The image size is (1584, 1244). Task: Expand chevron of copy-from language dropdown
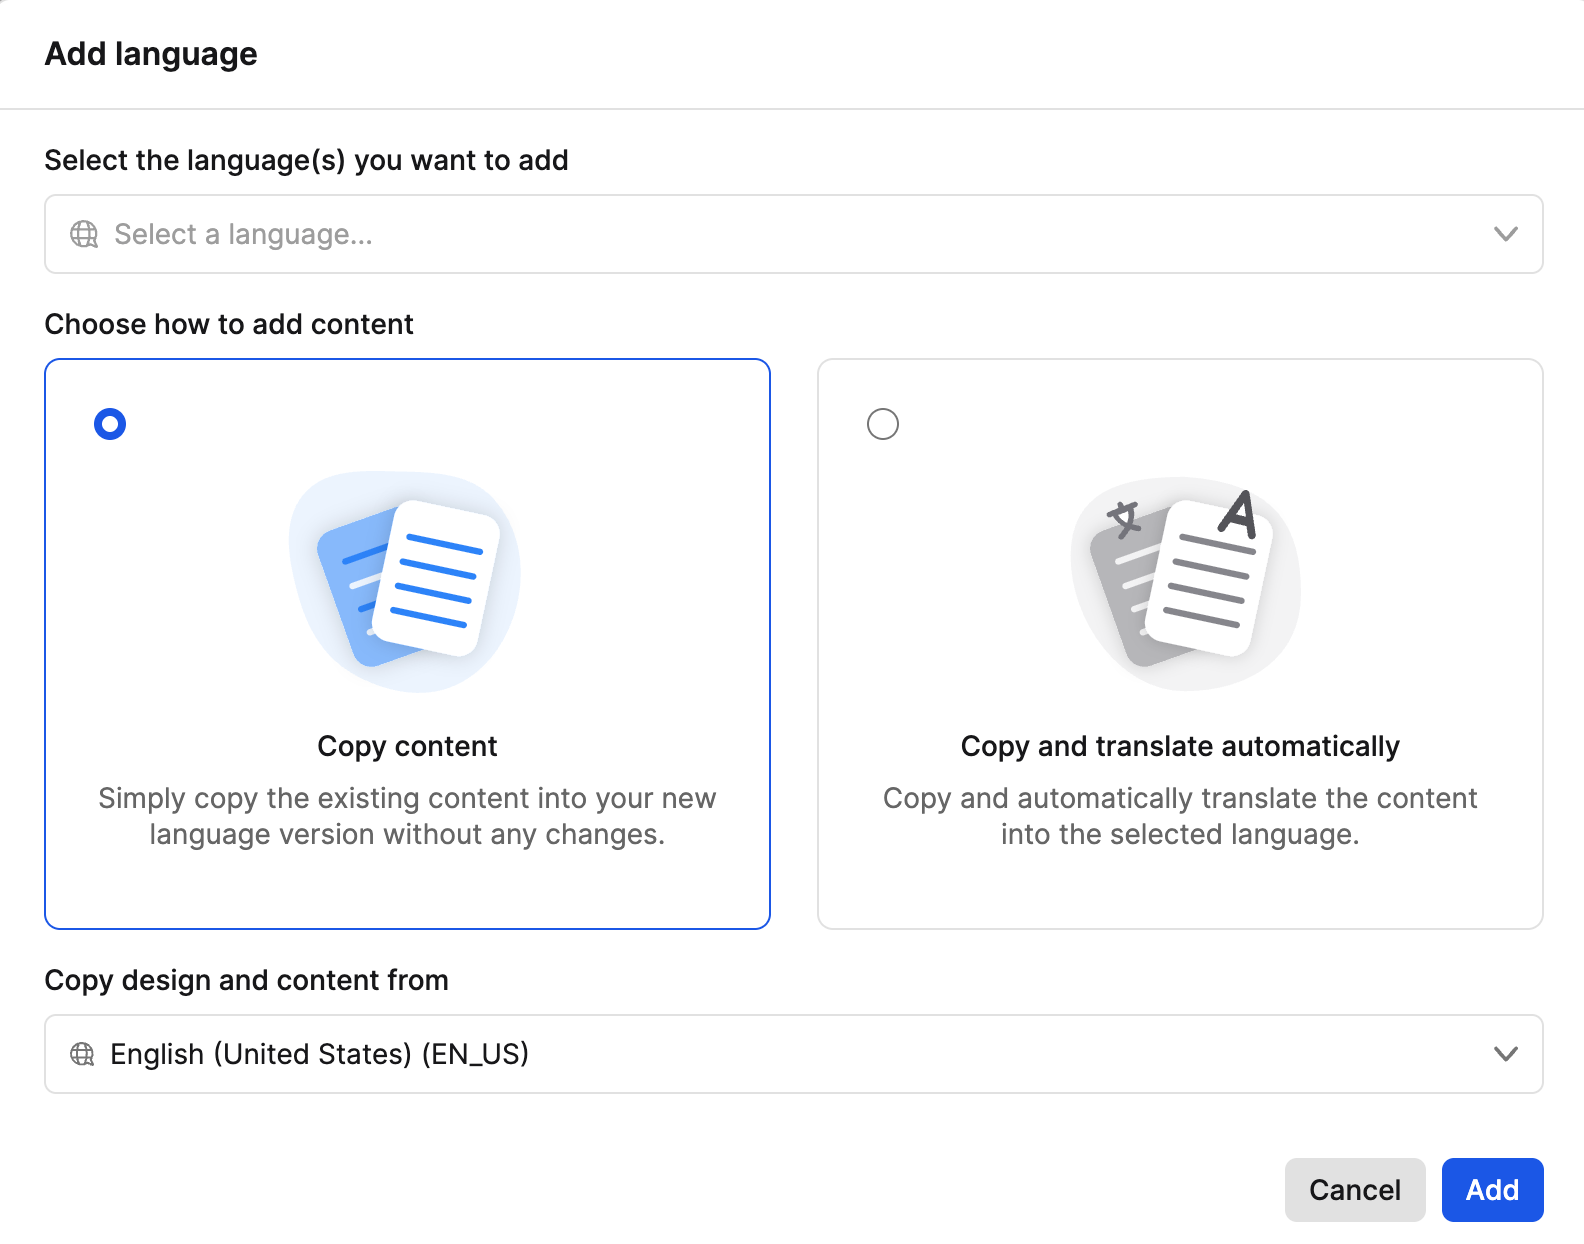coord(1506,1054)
